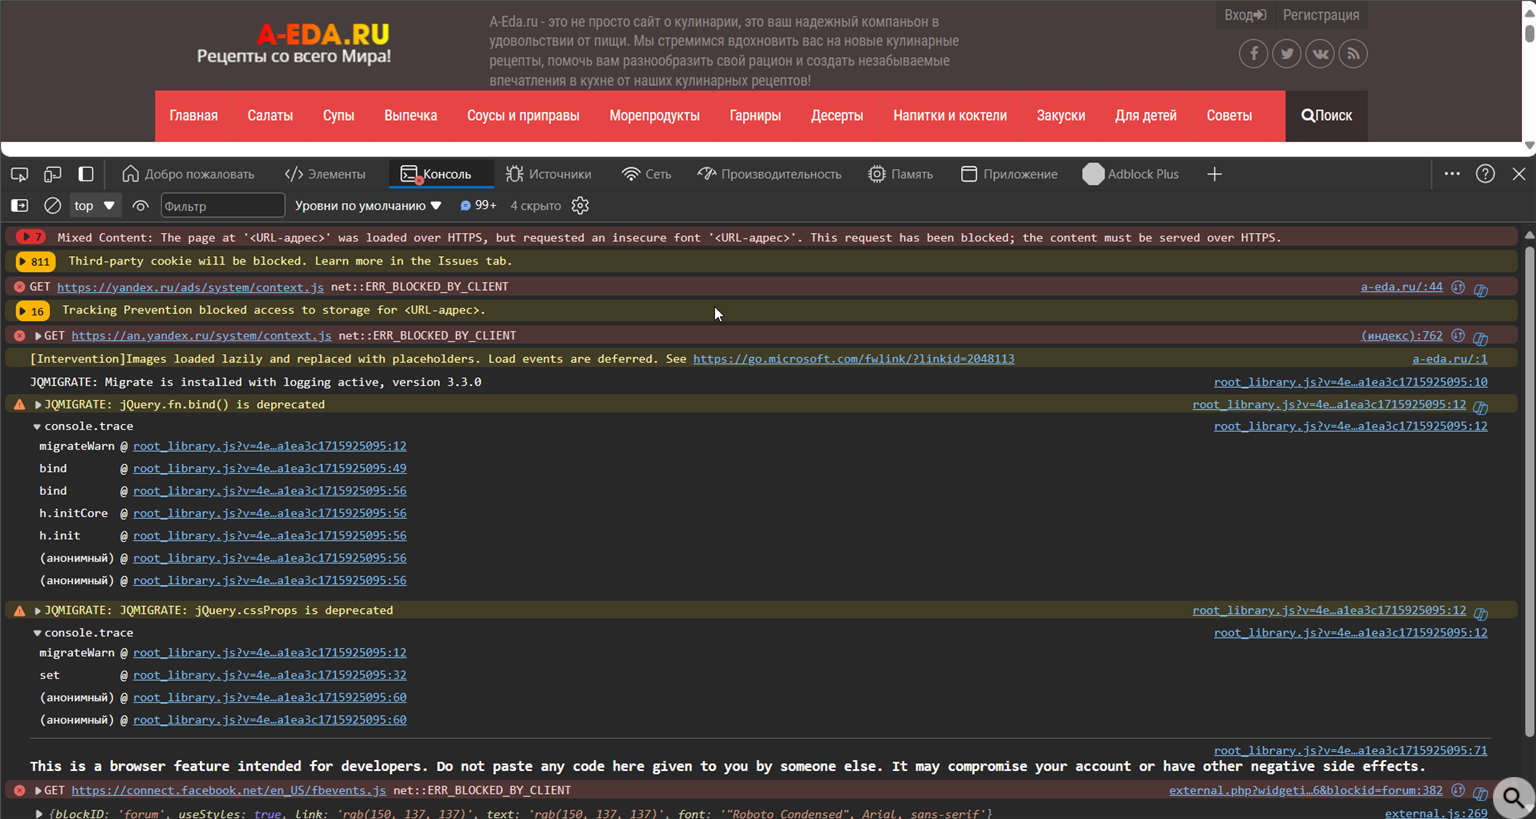Click the copilot icon on fbevents.js error row

click(x=1481, y=793)
